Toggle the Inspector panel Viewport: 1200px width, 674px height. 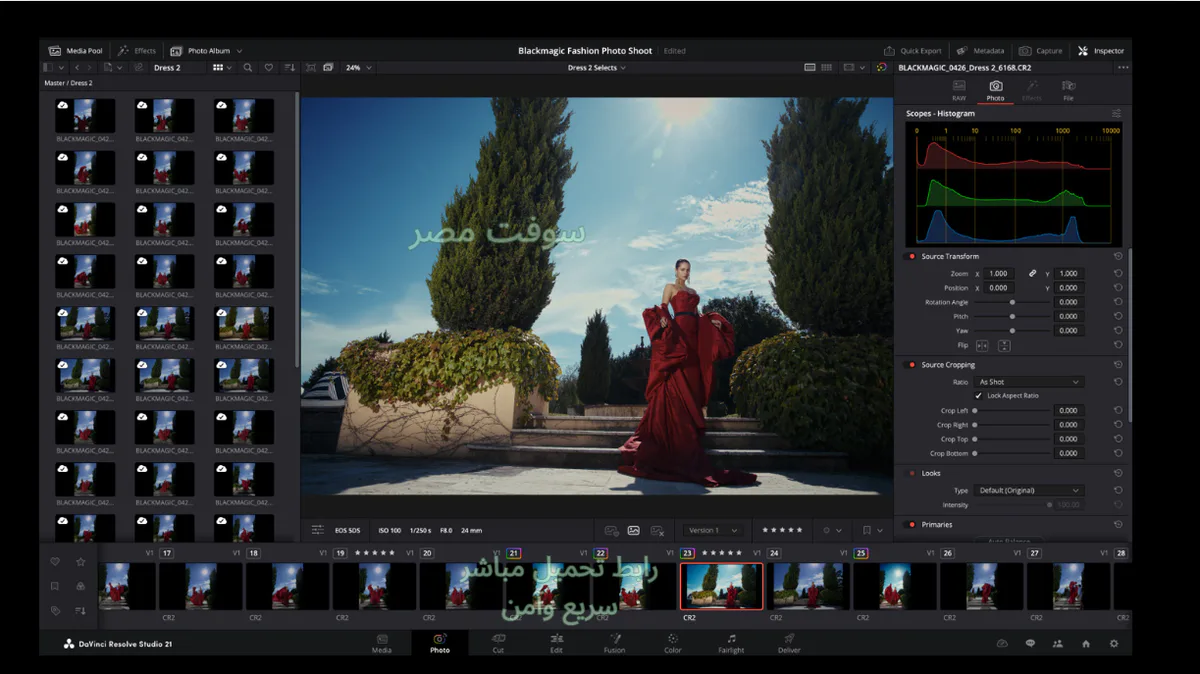coord(1101,51)
